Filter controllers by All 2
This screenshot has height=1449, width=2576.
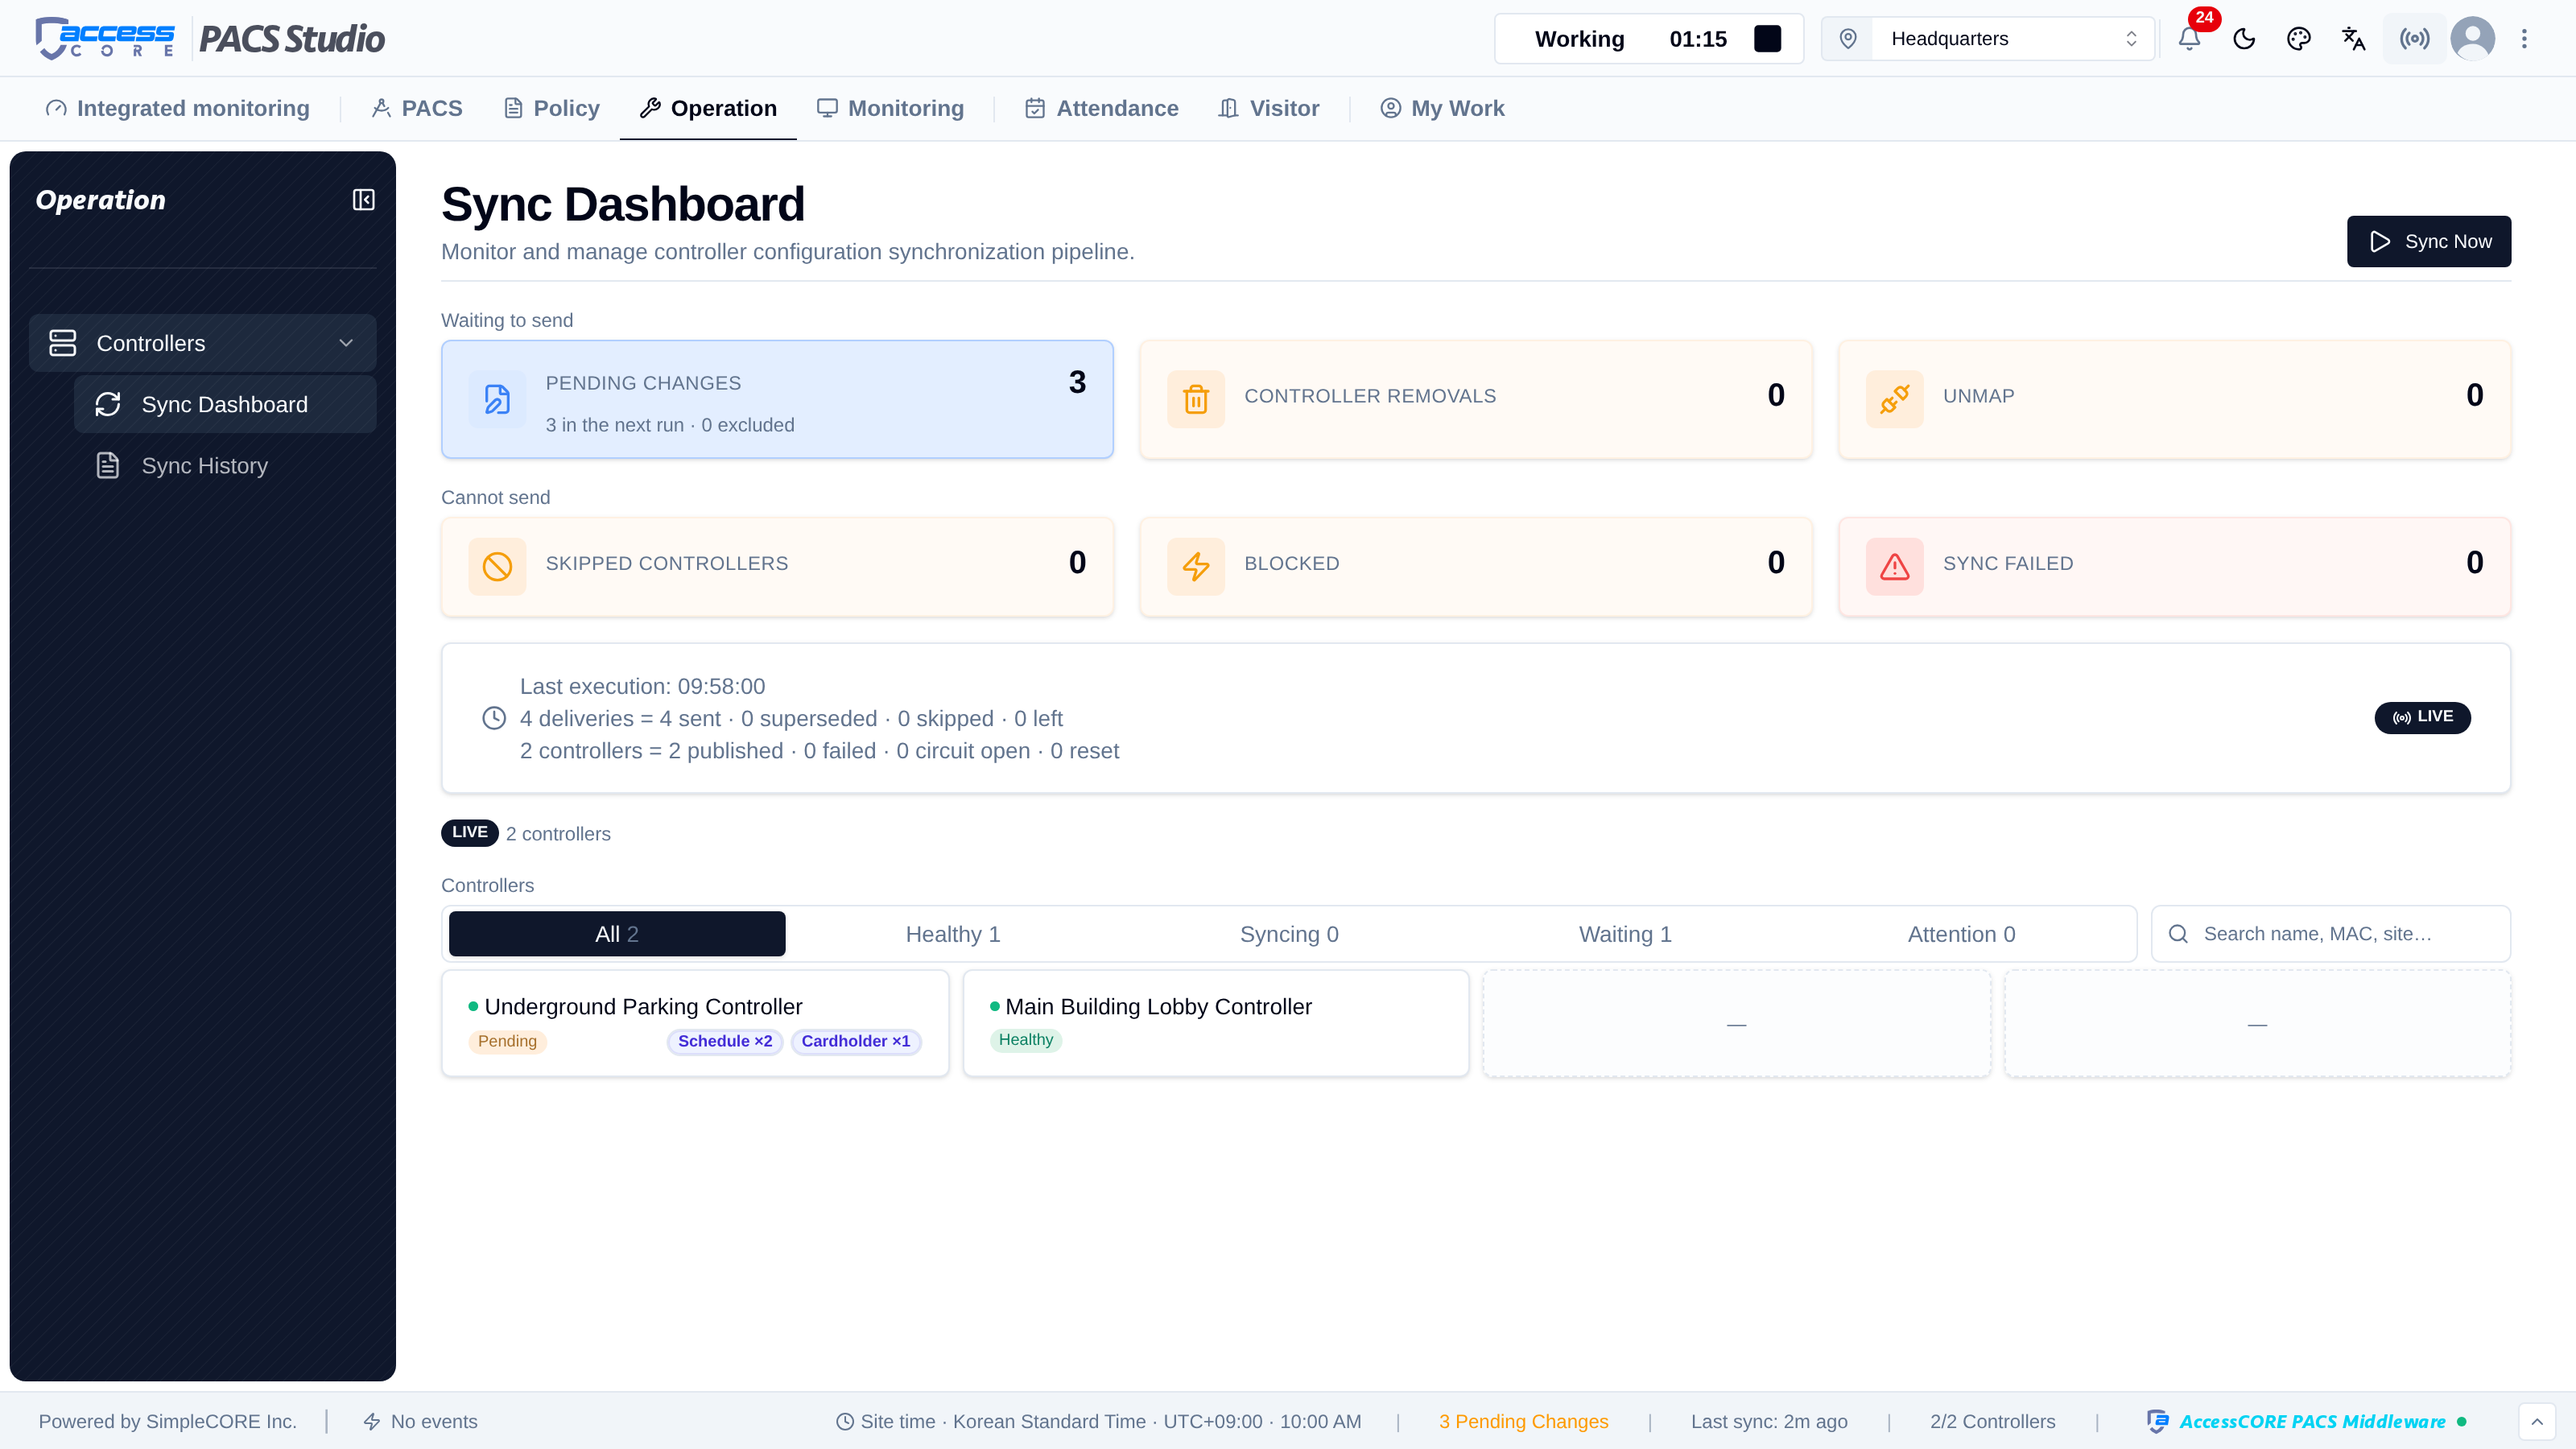(x=617, y=934)
